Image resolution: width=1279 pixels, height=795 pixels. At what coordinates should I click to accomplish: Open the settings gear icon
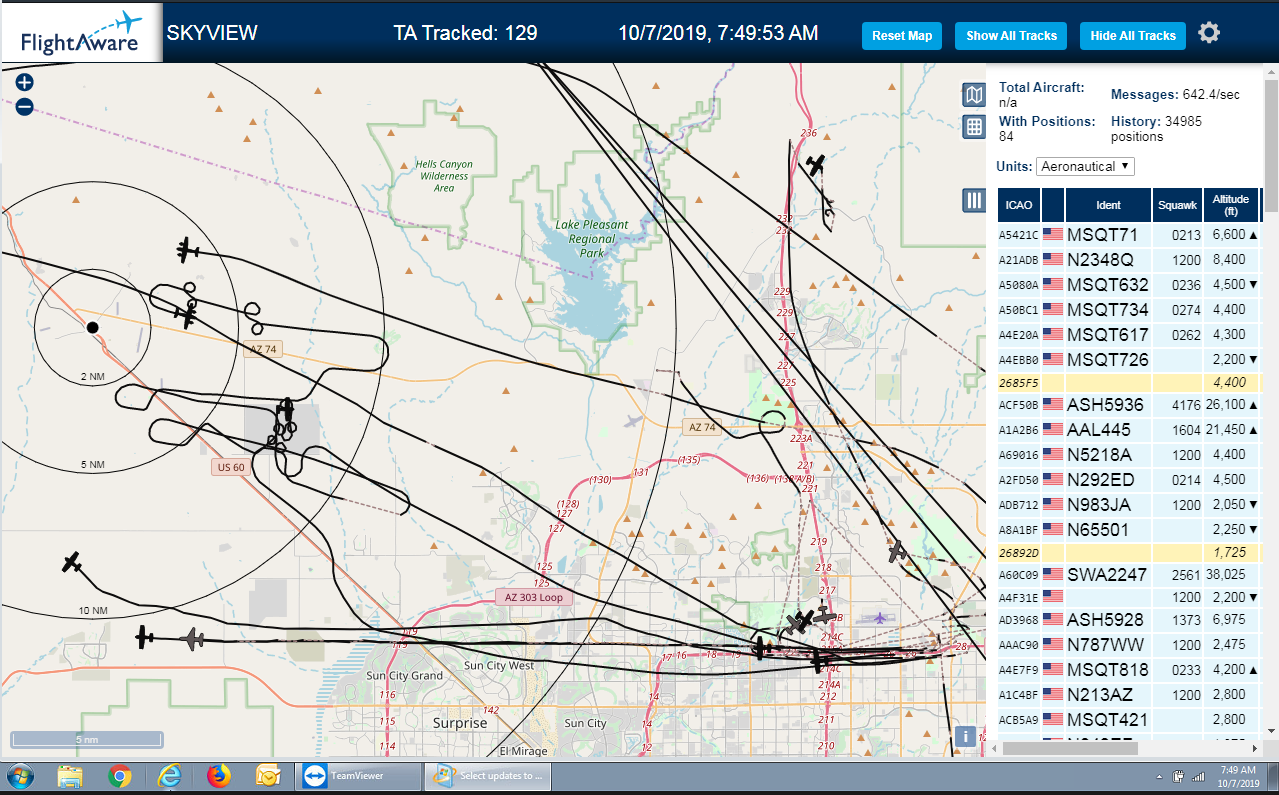pyautogui.click(x=1209, y=34)
